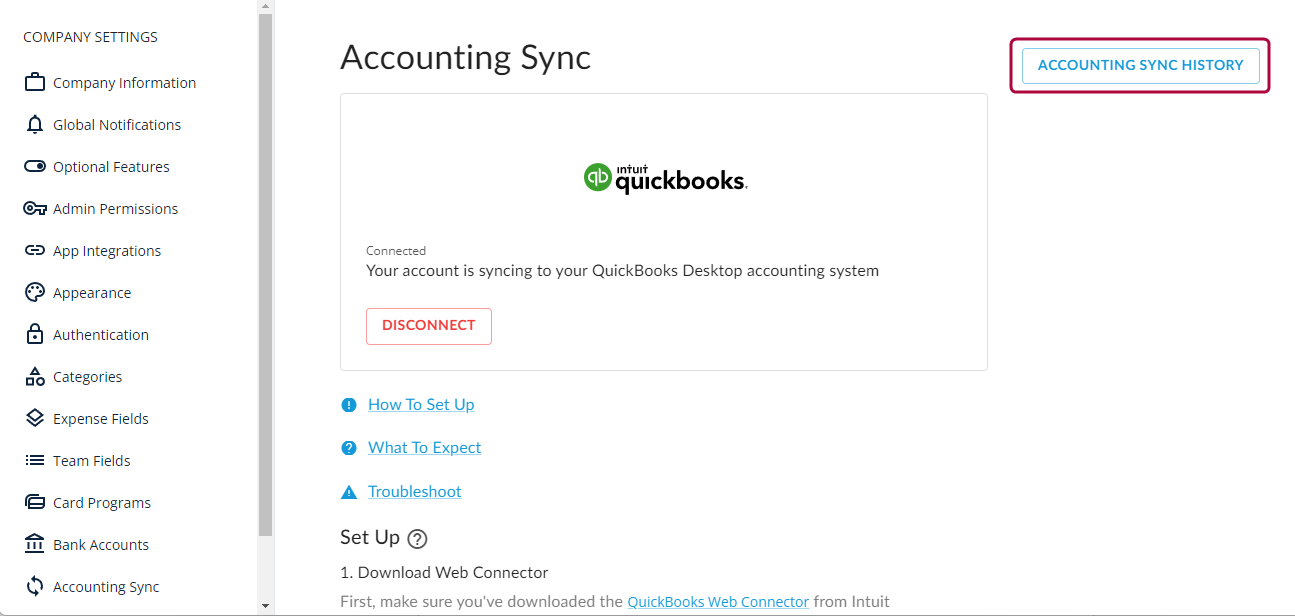The height and width of the screenshot is (616, 1295).
Task: Open Team Fields in the sidebar
Action: (89, 460)
